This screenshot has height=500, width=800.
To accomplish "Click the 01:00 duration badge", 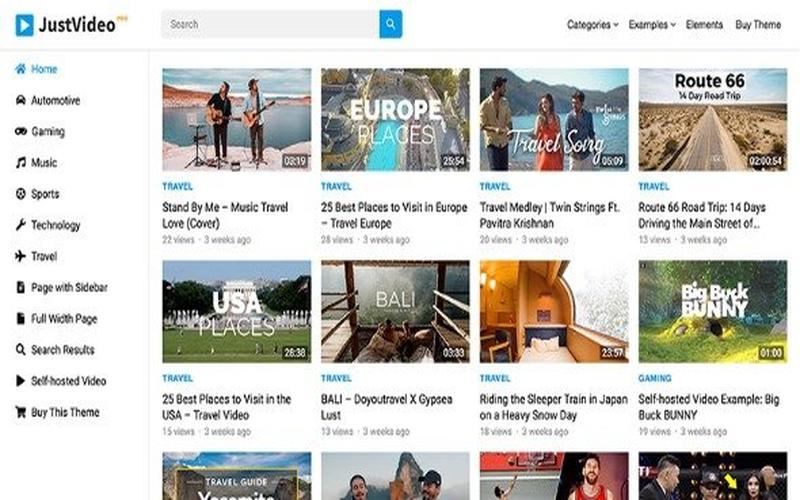I will point(771,353).
